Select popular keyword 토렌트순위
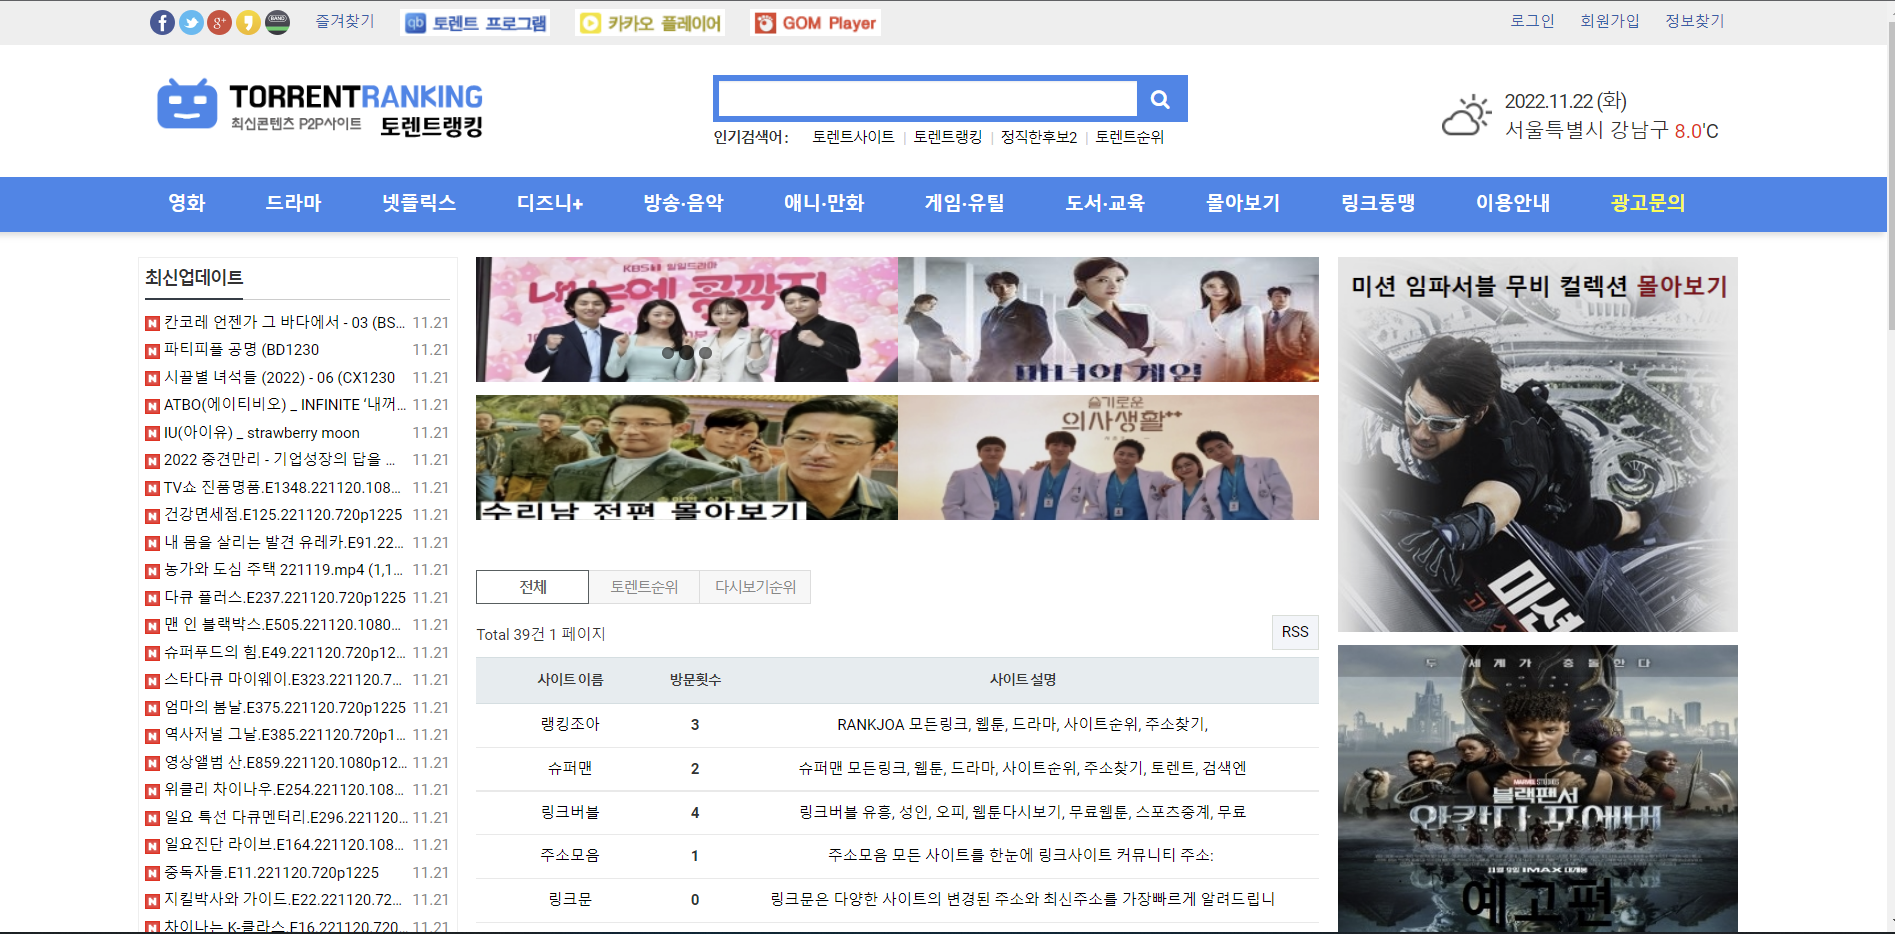The width and height of the screenshot is (1895, 934). [x=1130, y=137]
